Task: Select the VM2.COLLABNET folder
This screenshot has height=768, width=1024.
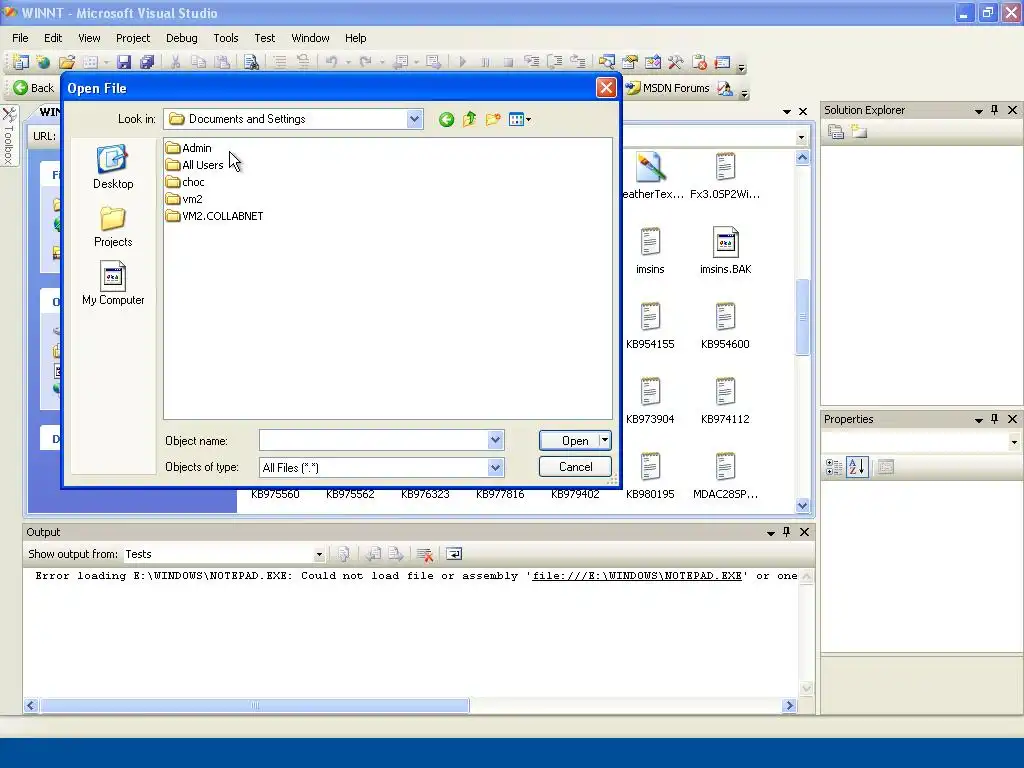Action: (x=215, y=216)
